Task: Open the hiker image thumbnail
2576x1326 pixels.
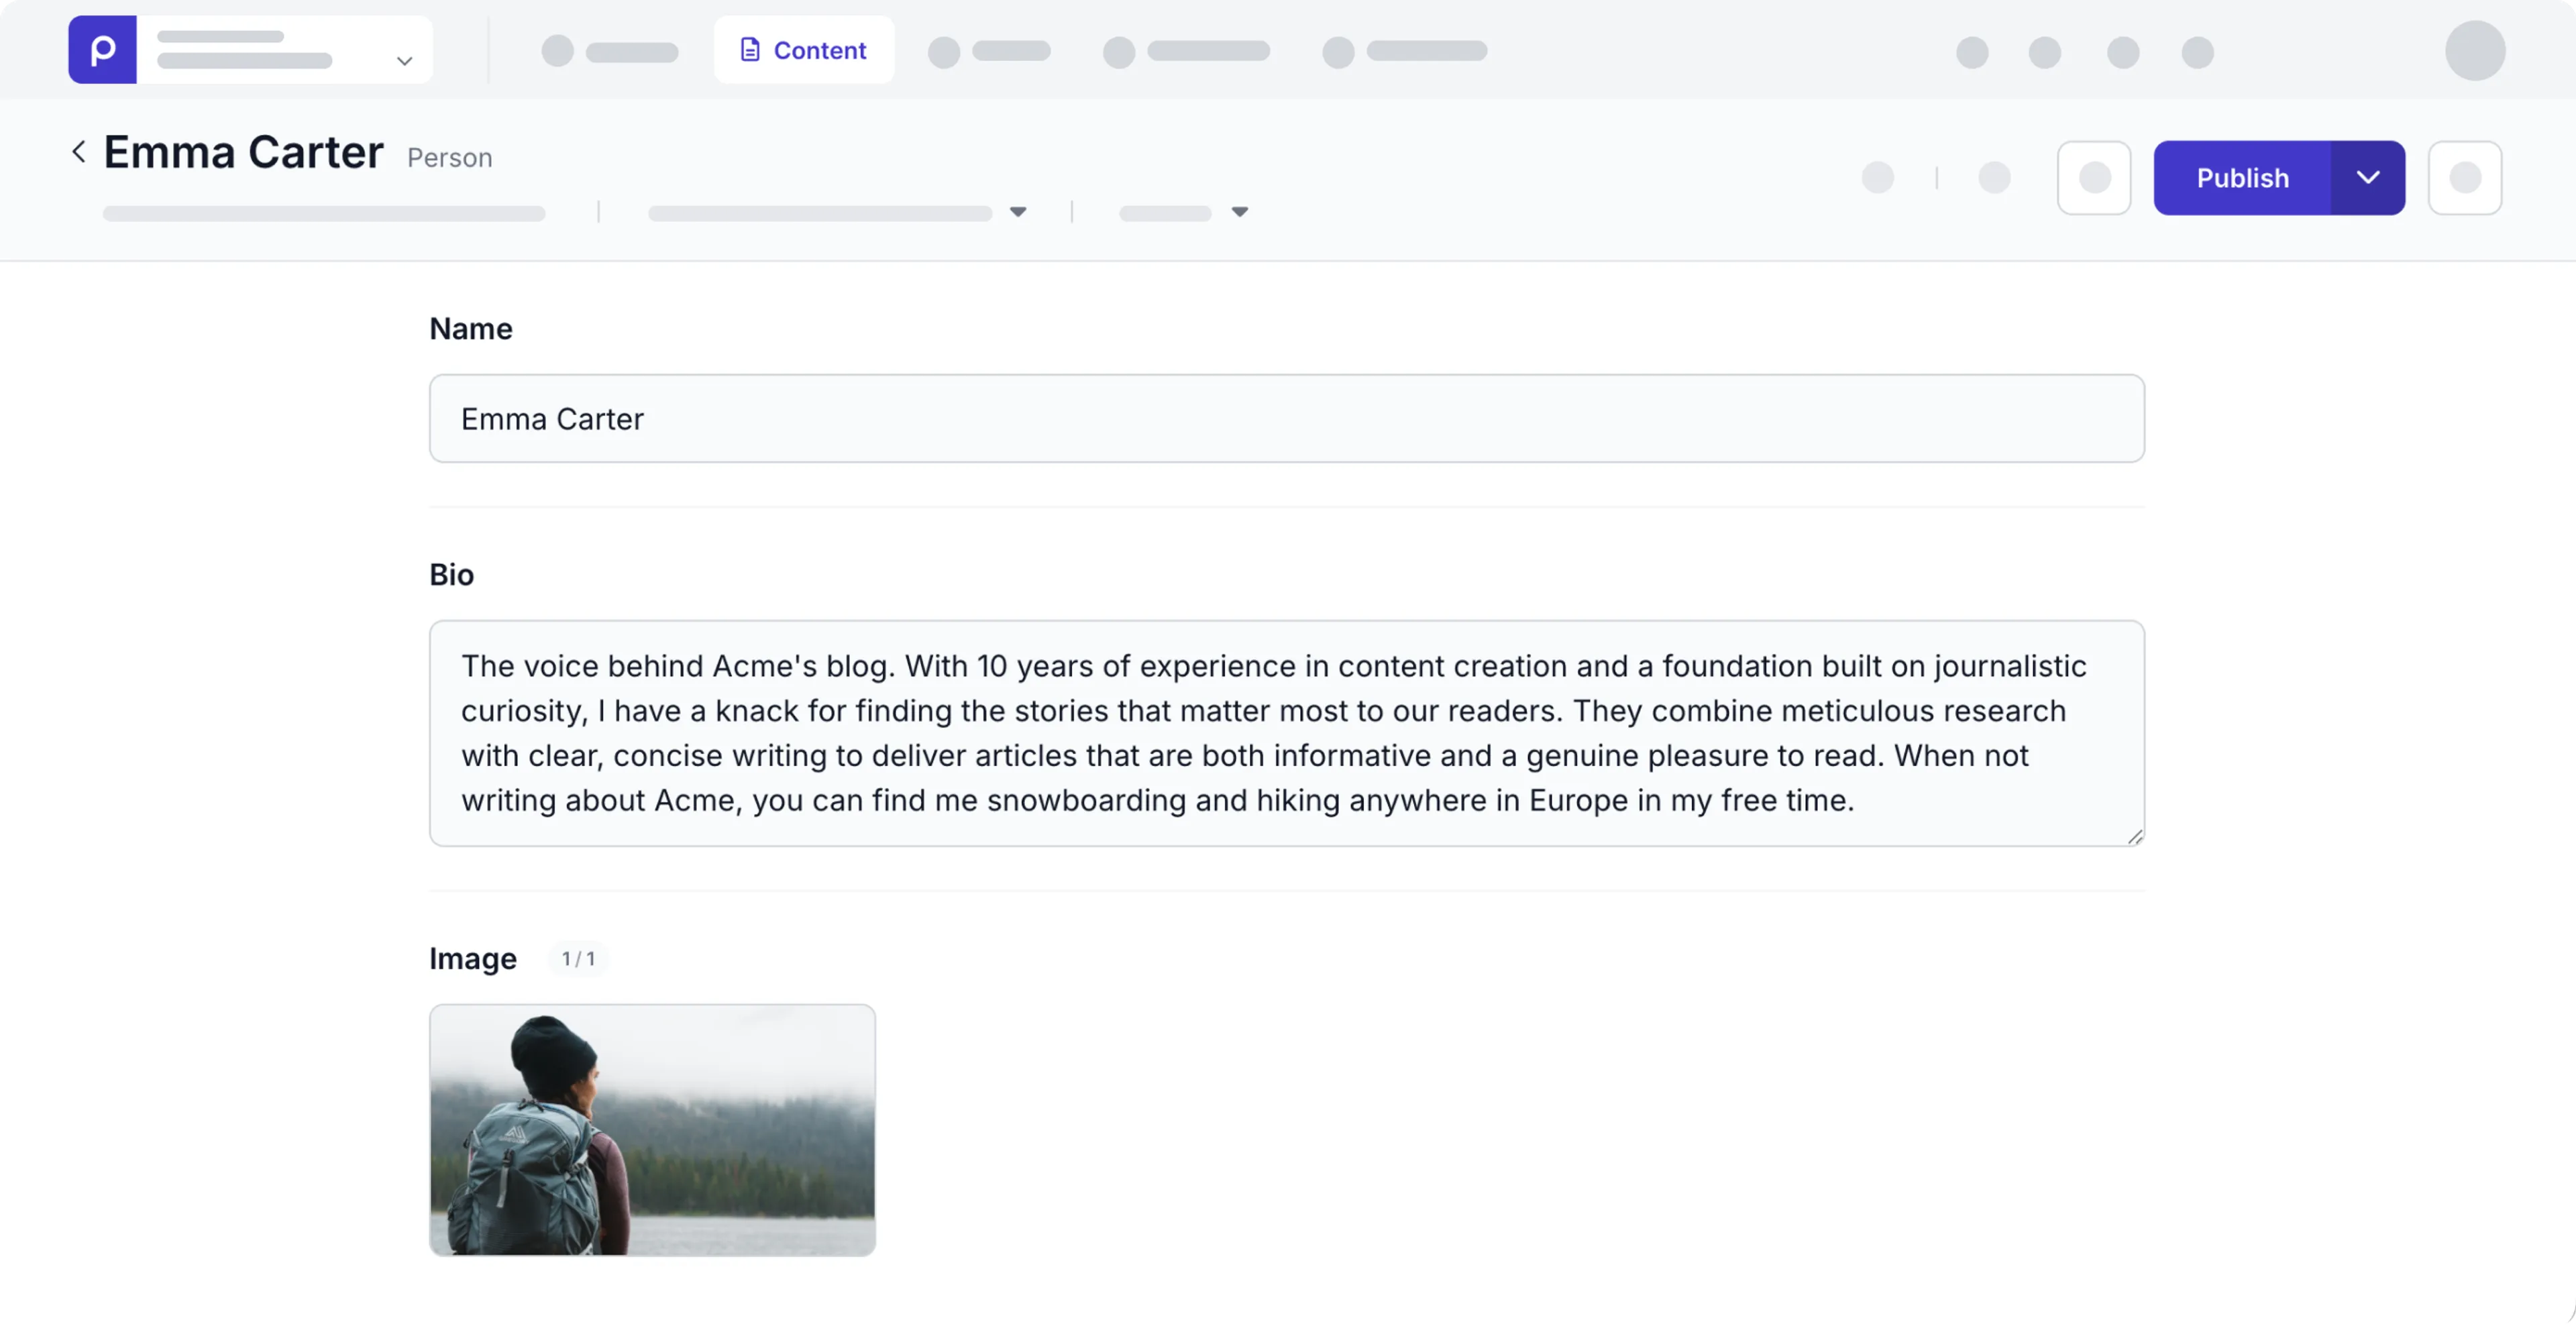Action: (x=652, y=1130)
